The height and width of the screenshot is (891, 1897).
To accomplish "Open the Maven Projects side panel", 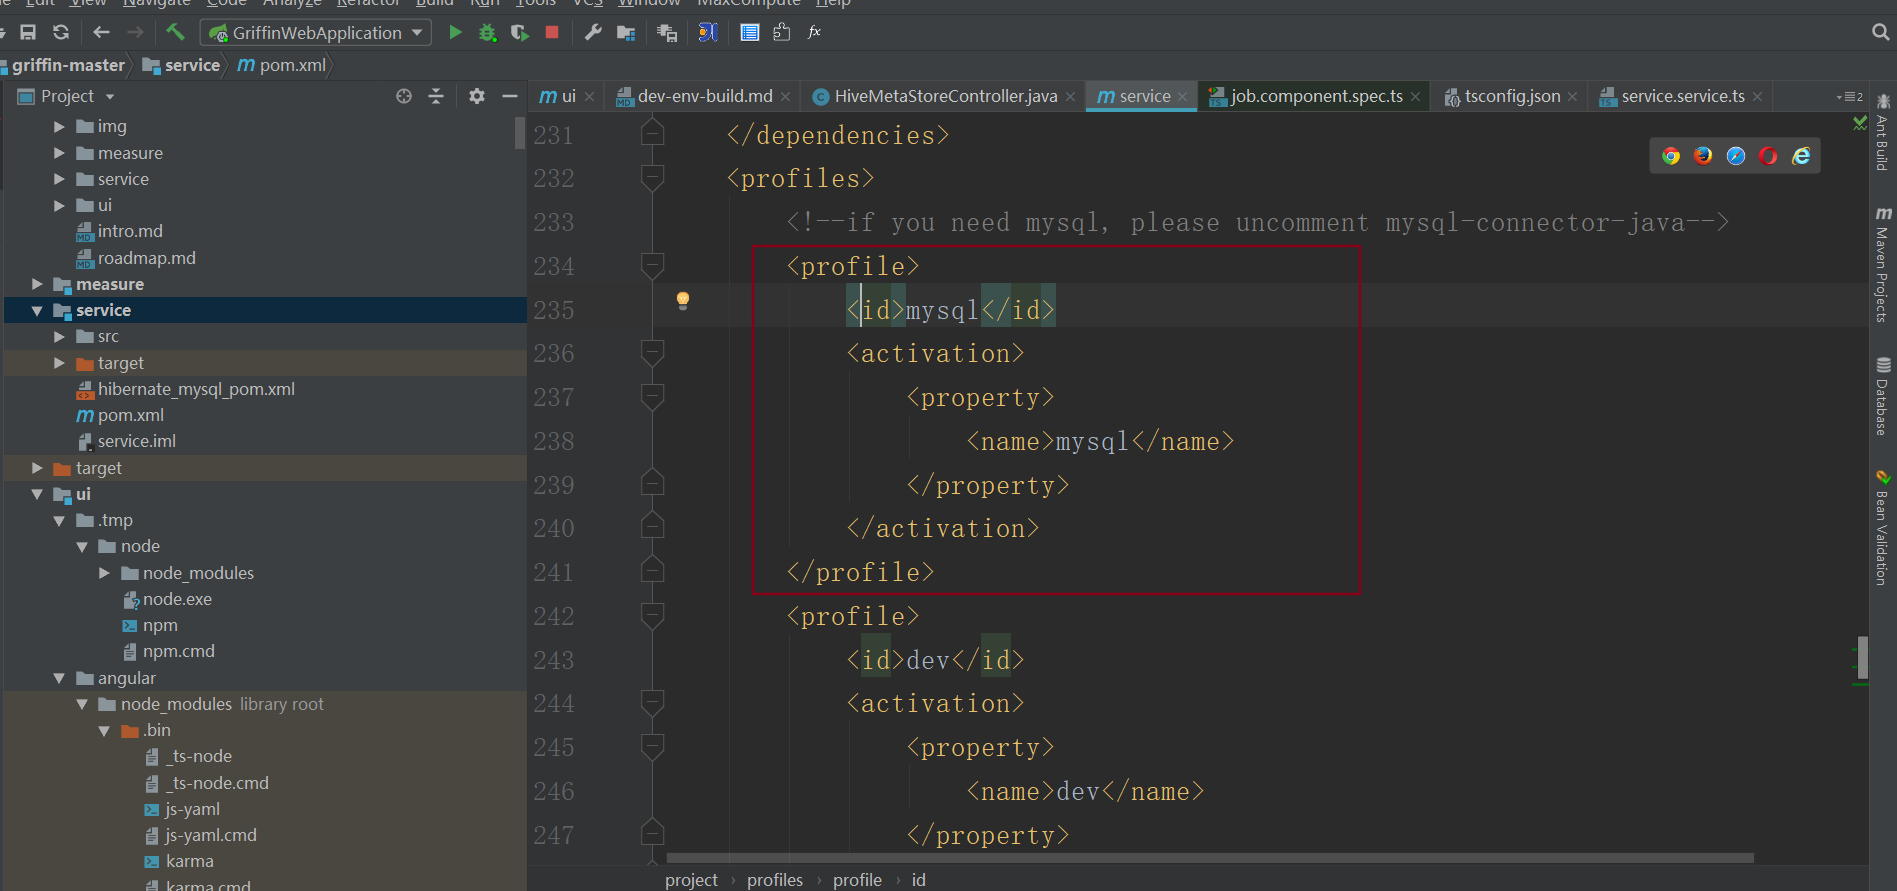I will pos(1883,265).
